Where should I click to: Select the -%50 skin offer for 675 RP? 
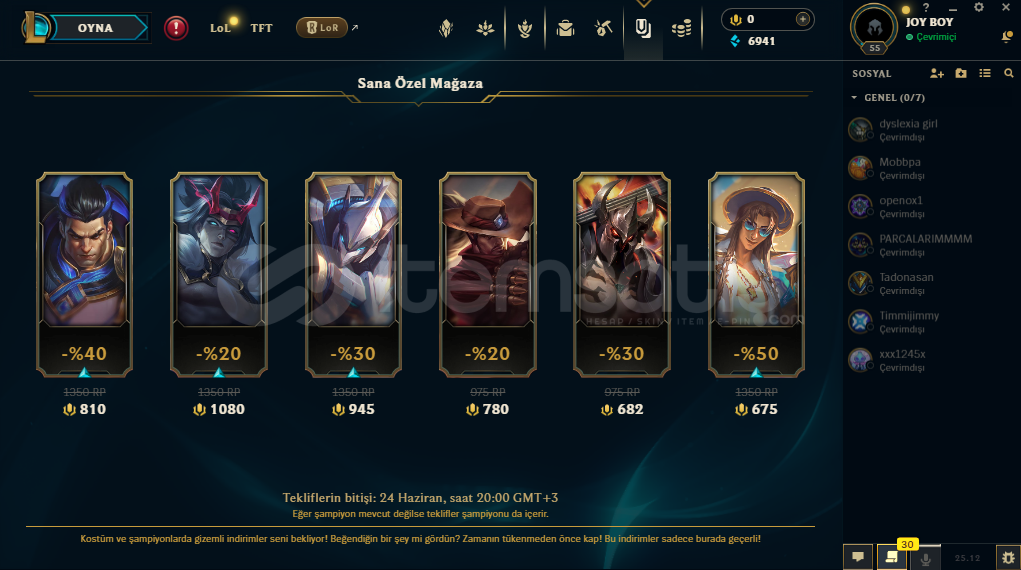(756, 274)
